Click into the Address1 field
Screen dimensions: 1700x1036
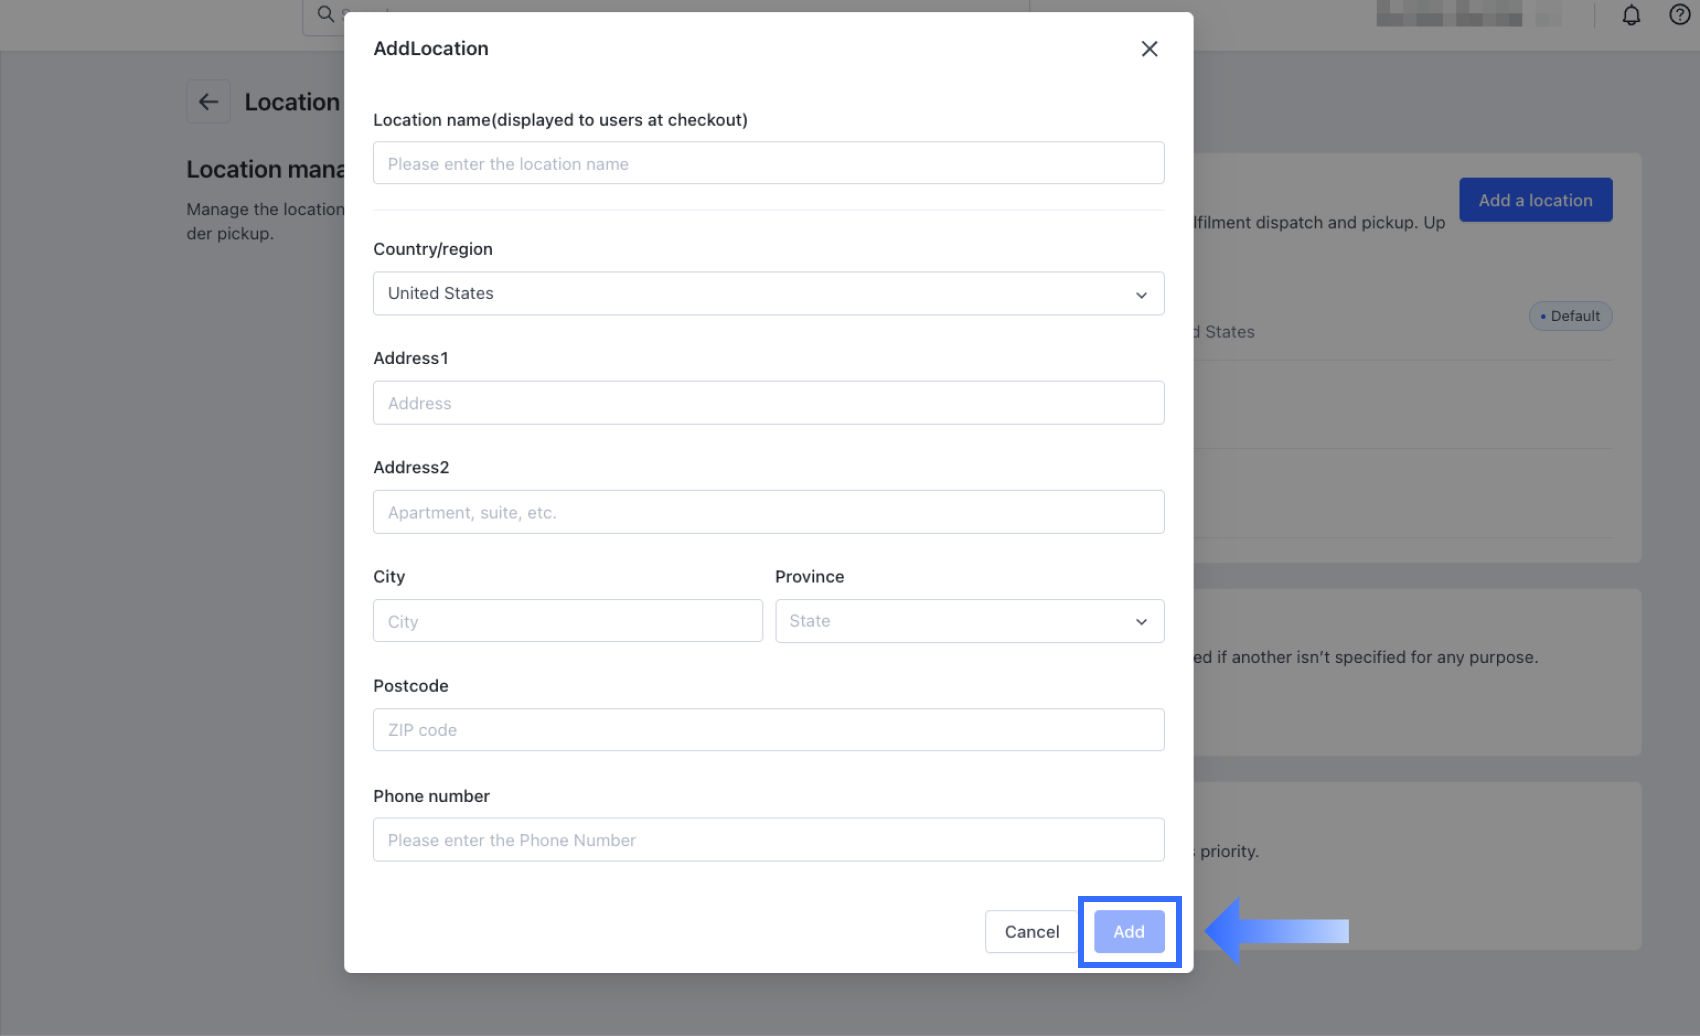click(768, 403)
